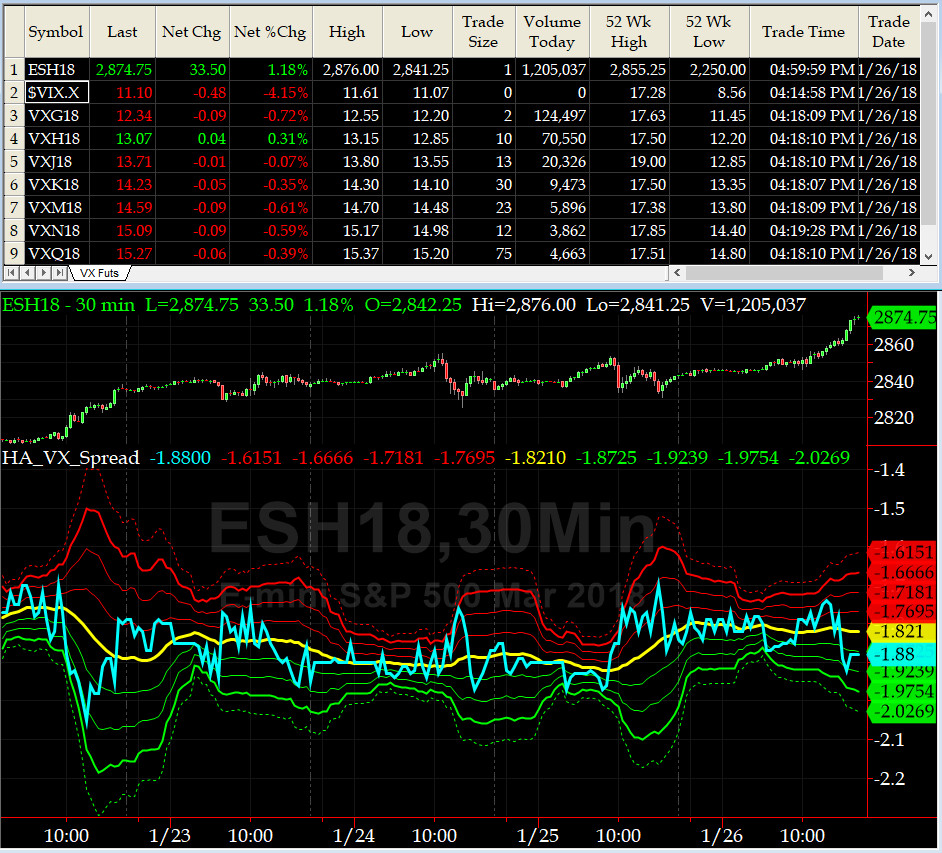Select row 9 by its row number
This screenshot has width=942, height=853.
[14, 253]
